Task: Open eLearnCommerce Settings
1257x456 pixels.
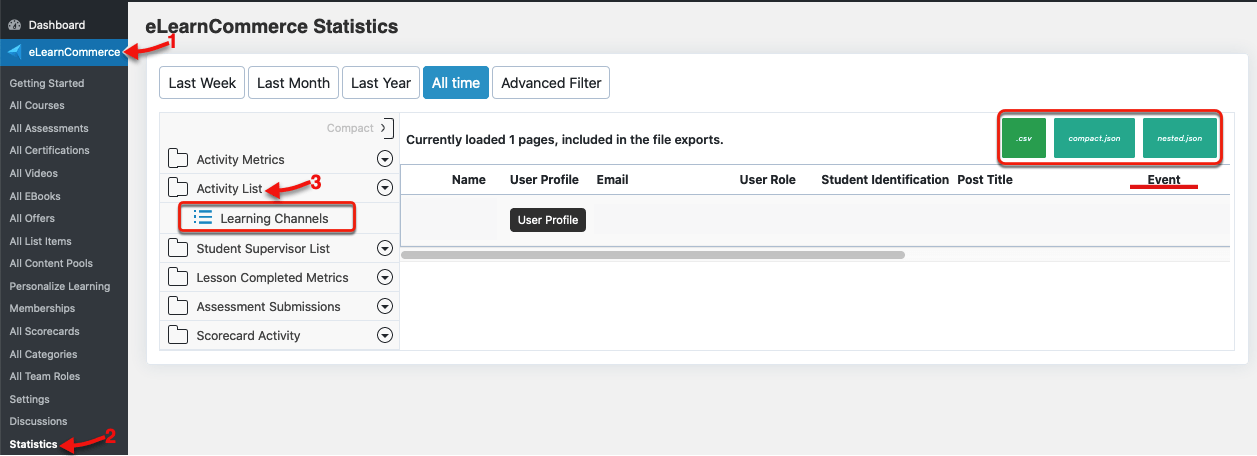Action: 30,399
